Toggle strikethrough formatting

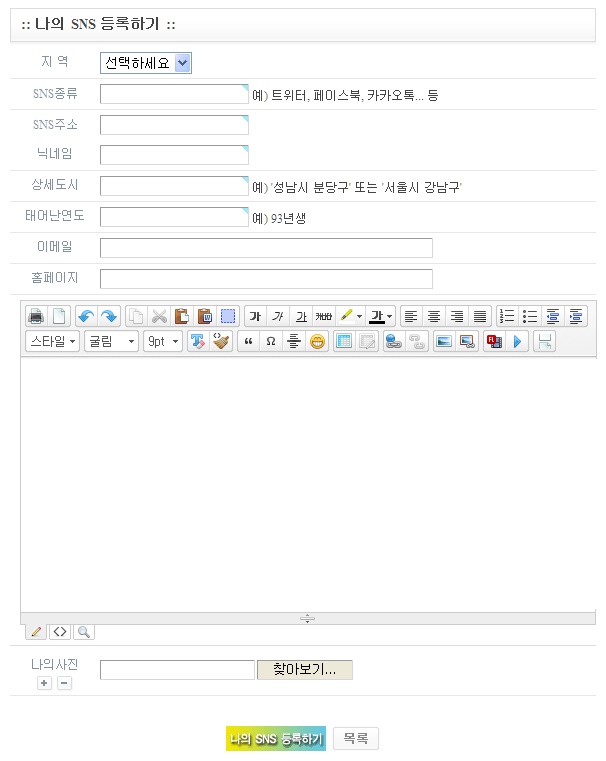(324, 316)
